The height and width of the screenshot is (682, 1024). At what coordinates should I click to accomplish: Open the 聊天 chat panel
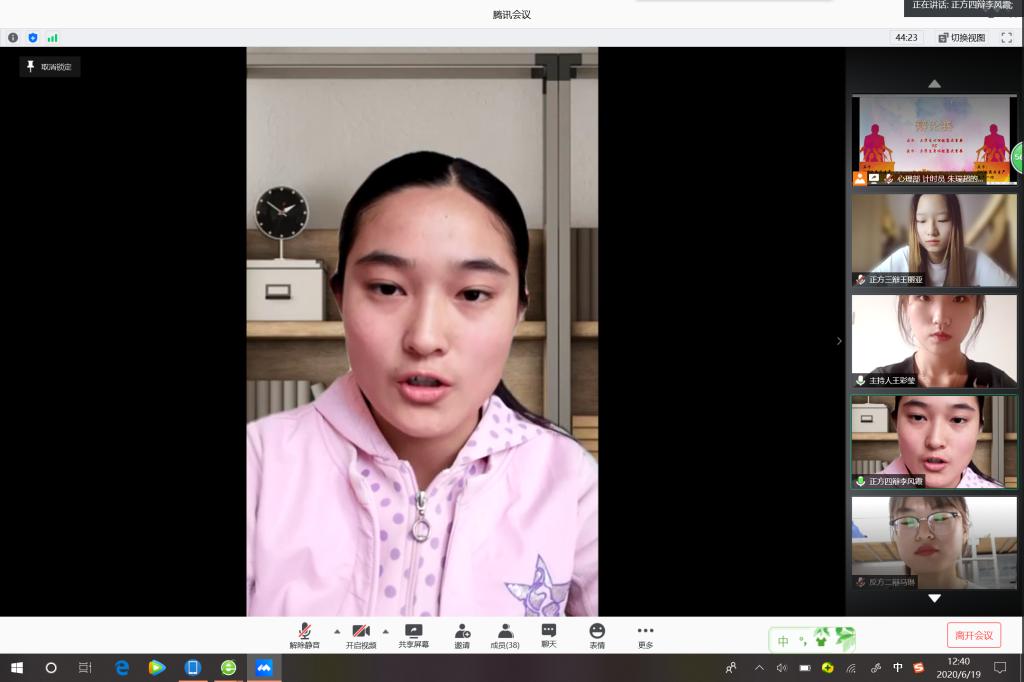[x=549, y=635]
